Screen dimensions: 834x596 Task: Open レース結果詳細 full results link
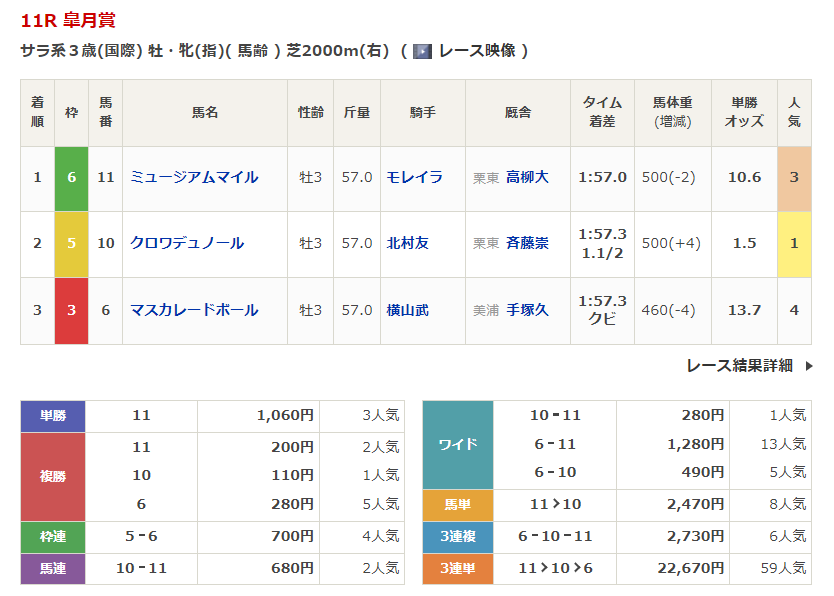click(x=740, y=366)
